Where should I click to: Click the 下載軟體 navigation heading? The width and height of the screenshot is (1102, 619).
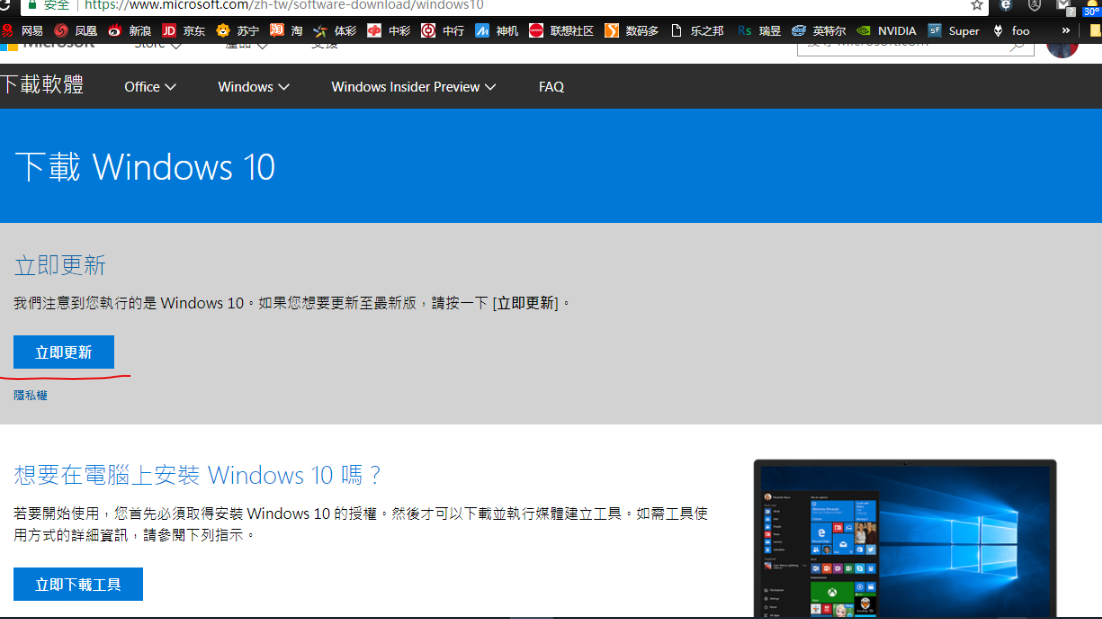click(x=42, y=85)
